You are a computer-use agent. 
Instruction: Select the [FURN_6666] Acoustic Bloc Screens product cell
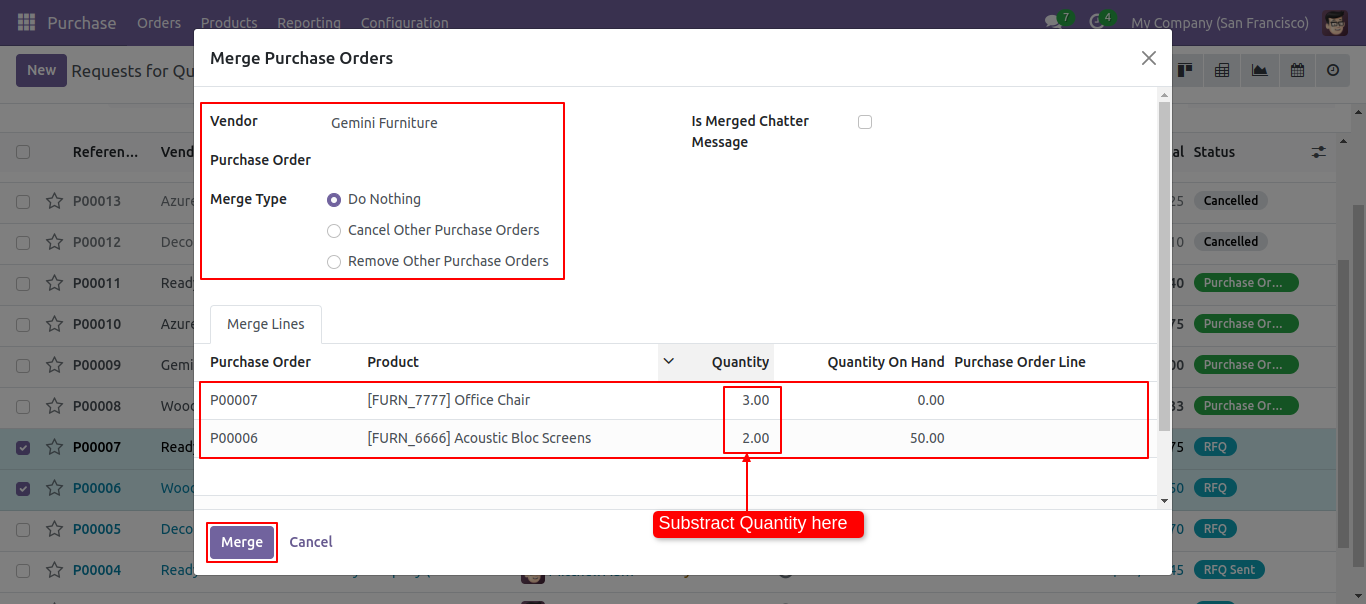click(479, 438)
